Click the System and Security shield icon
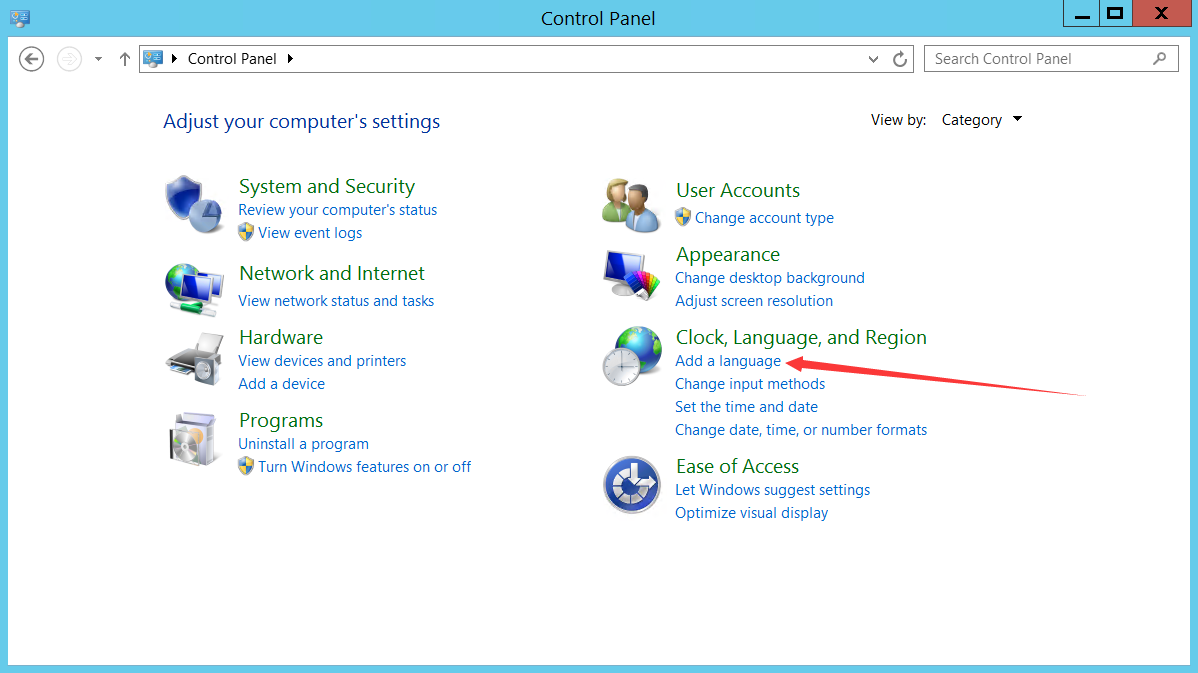 [x=194, y=205]
